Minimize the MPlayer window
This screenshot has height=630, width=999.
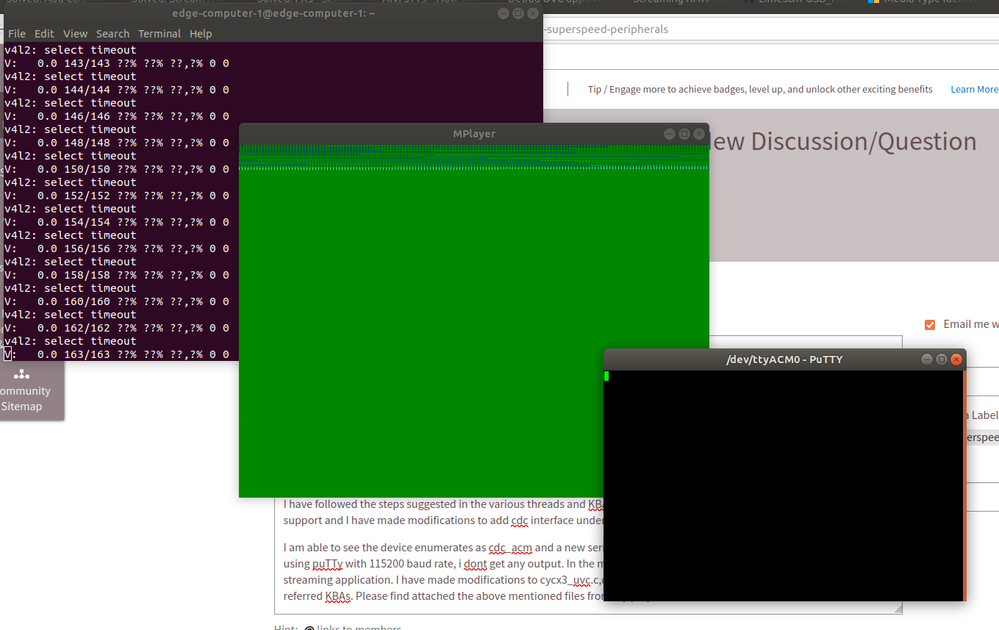click(669, 134)
